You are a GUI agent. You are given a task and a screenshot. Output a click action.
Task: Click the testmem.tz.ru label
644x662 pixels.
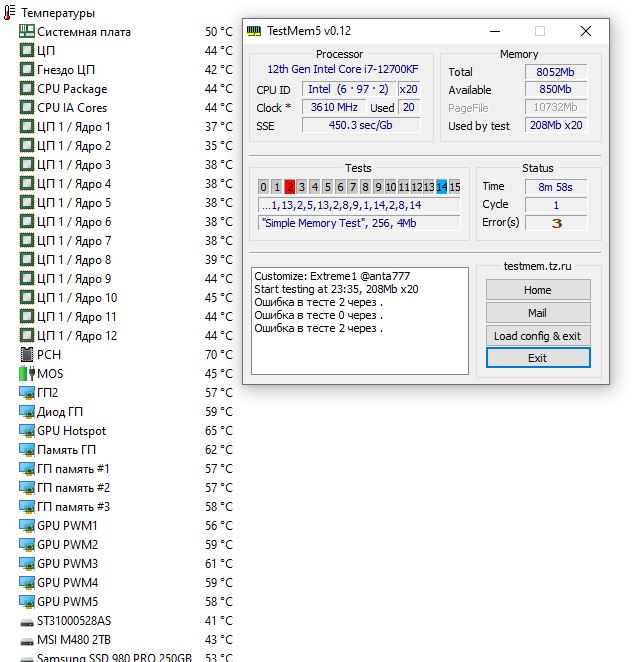(537, 266)
